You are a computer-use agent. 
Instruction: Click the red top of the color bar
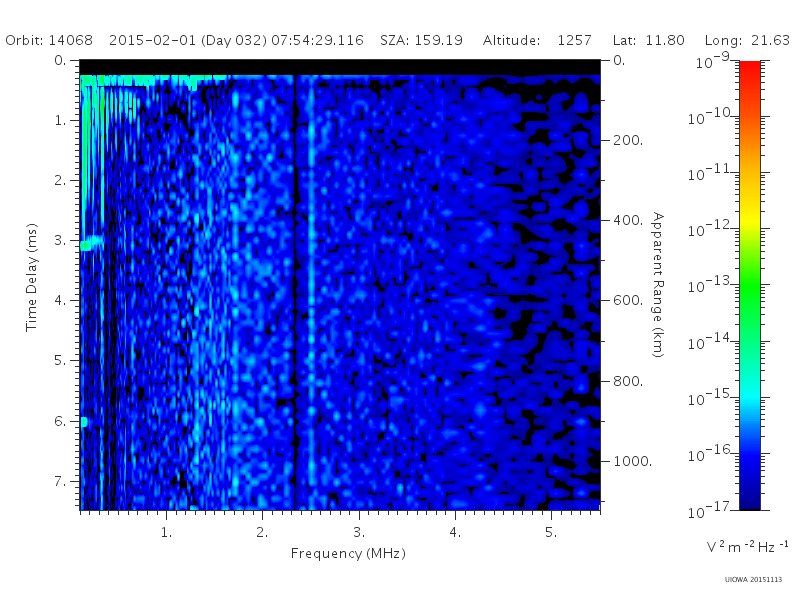click(749, 71)
